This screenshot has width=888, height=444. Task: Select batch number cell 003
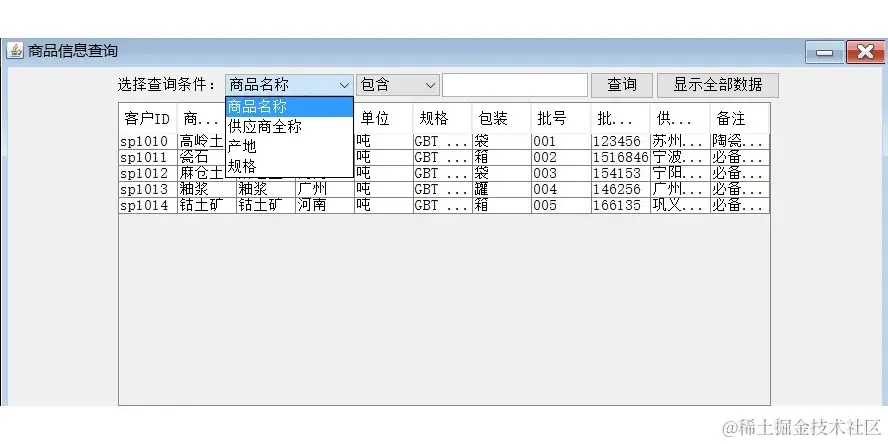click(x=561, y=173)
